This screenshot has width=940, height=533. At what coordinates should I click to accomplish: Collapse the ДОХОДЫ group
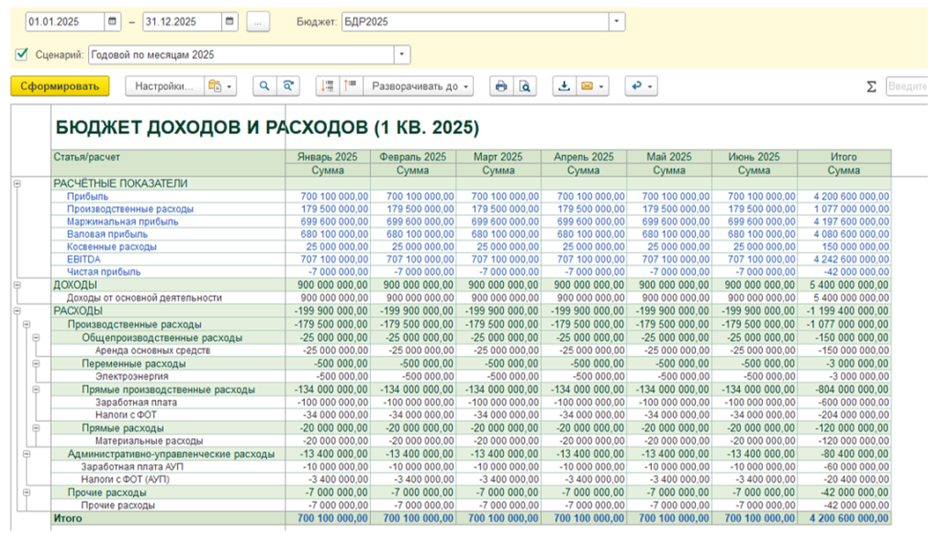coord(17,285)
